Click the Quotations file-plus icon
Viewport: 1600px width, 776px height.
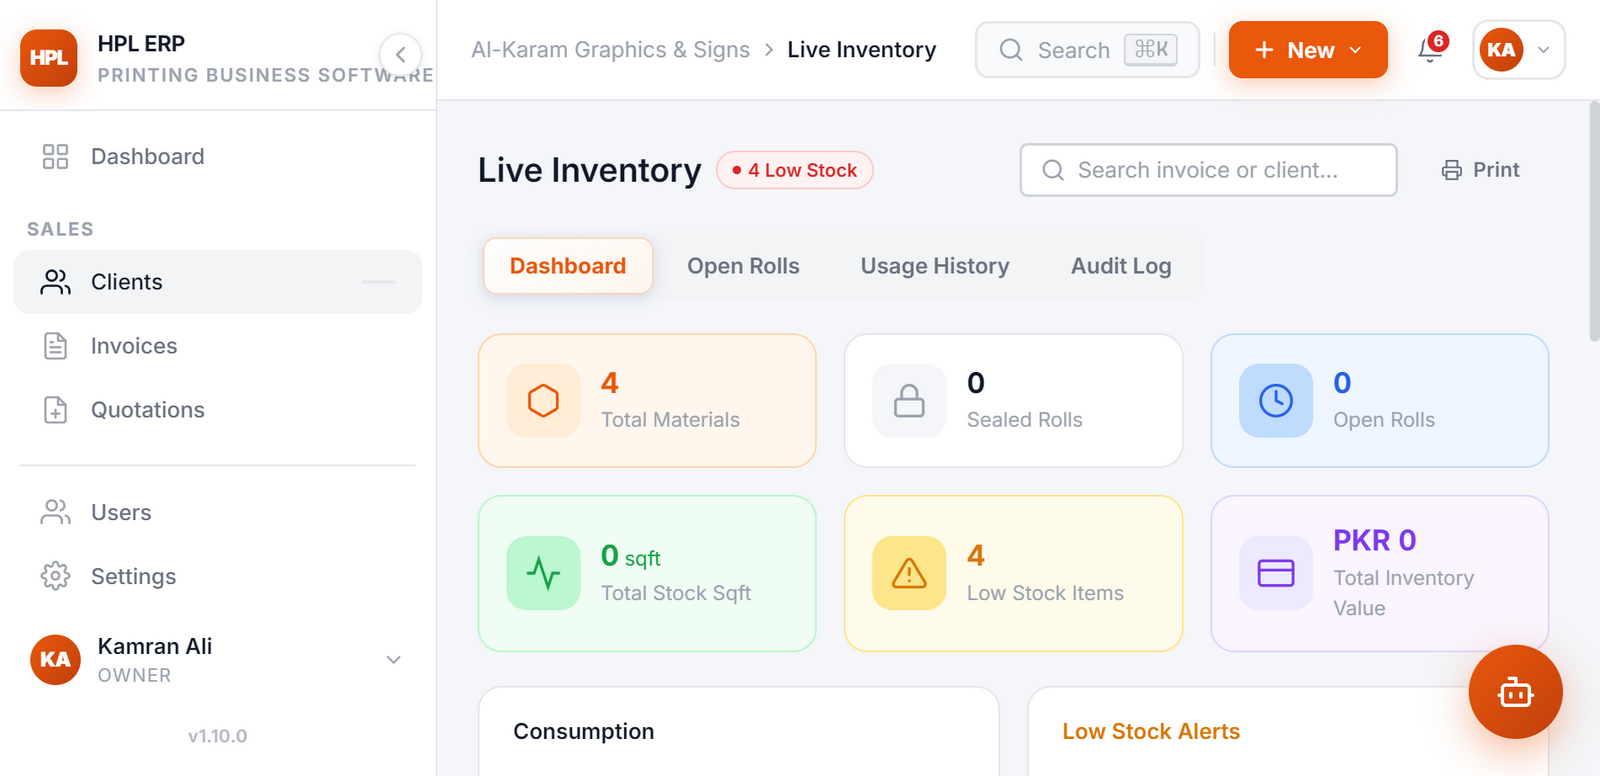(55, 410)
